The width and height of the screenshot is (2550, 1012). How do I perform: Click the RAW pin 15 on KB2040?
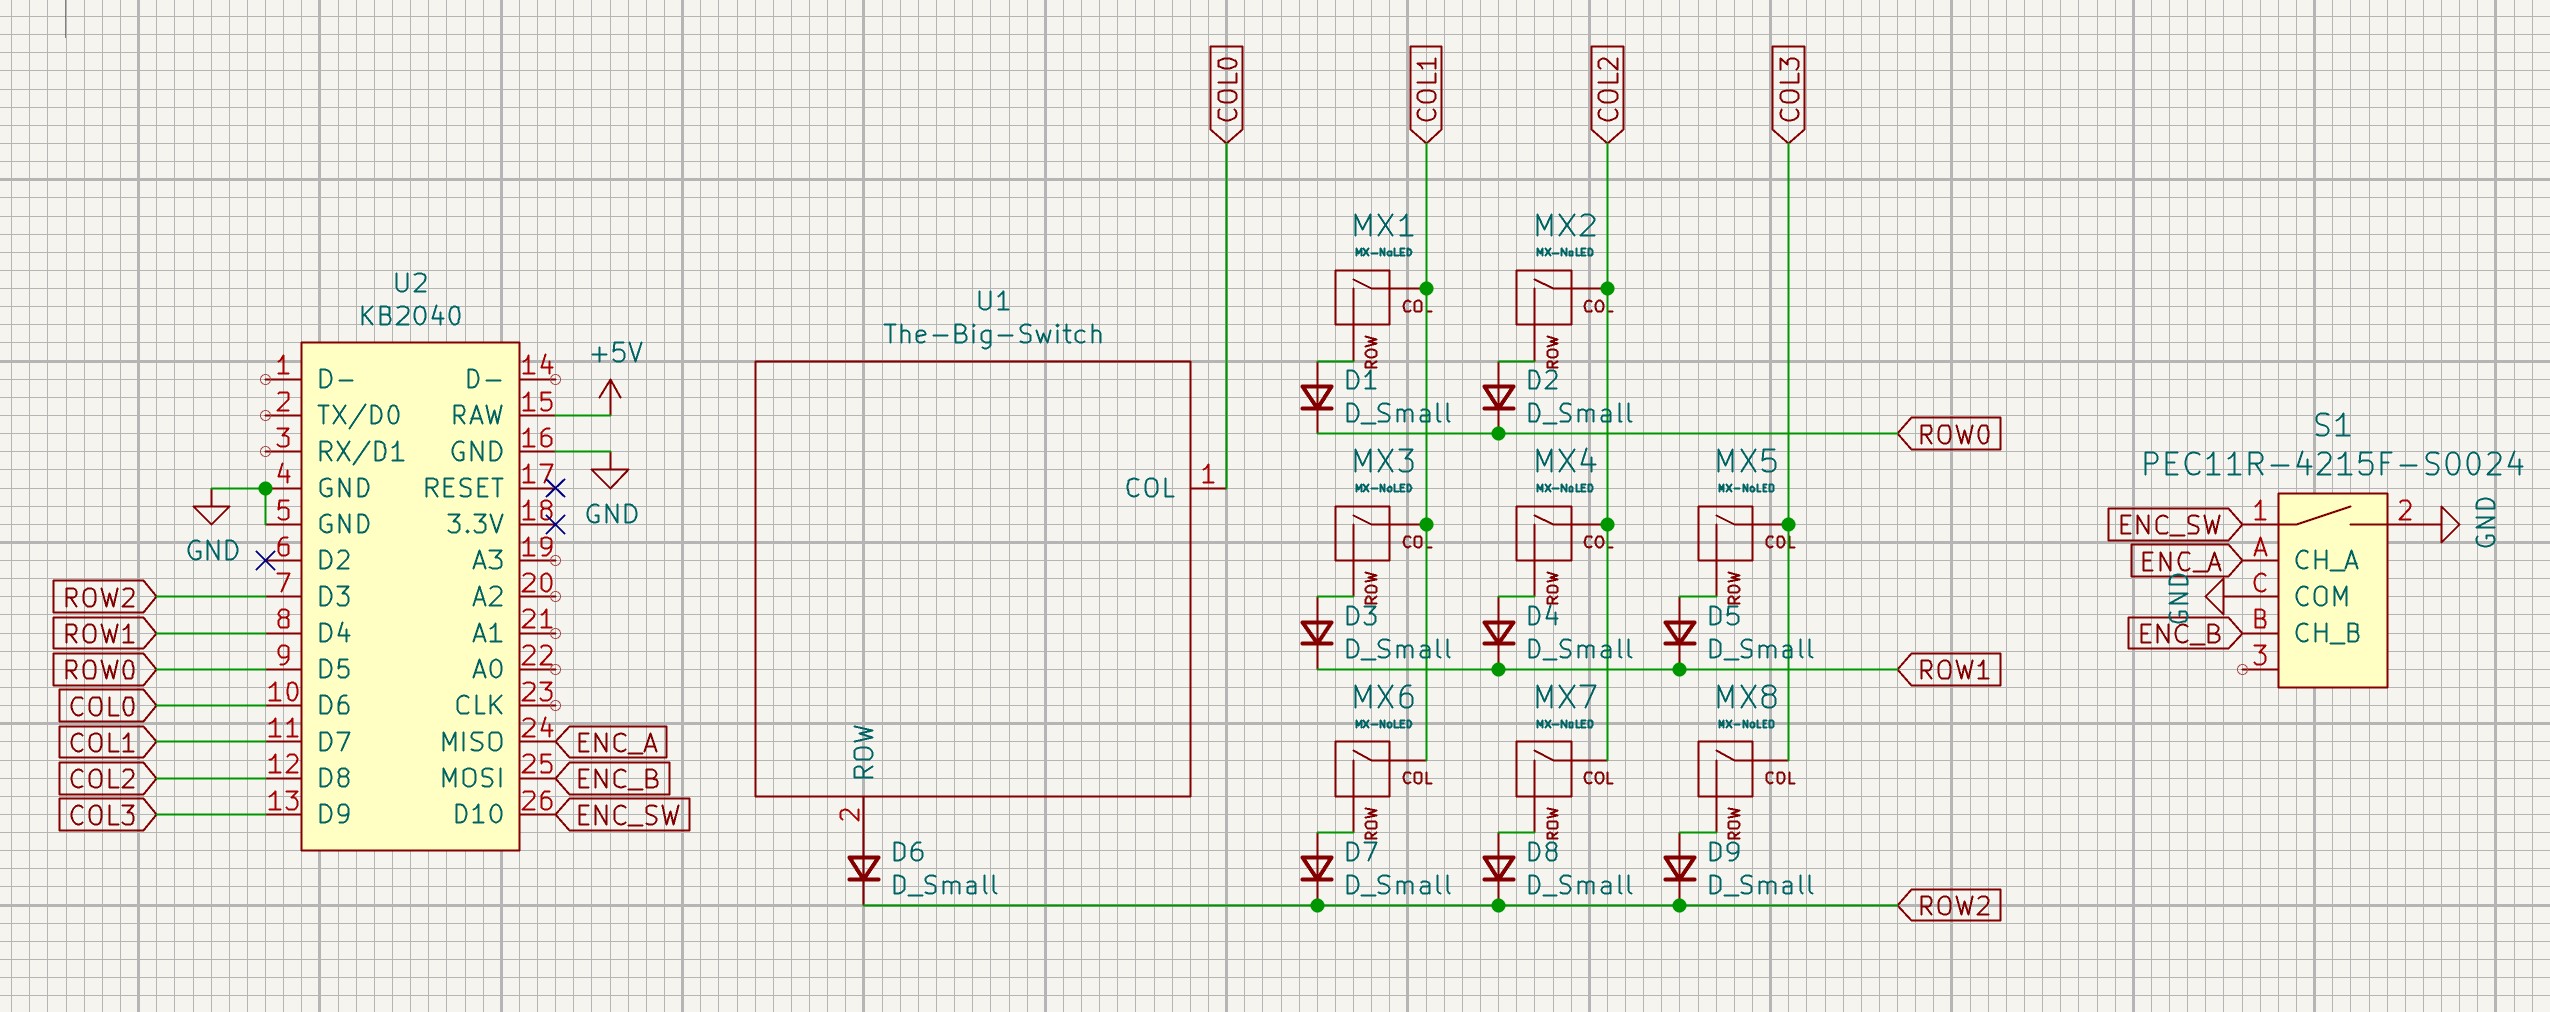(x=538, y=414)
